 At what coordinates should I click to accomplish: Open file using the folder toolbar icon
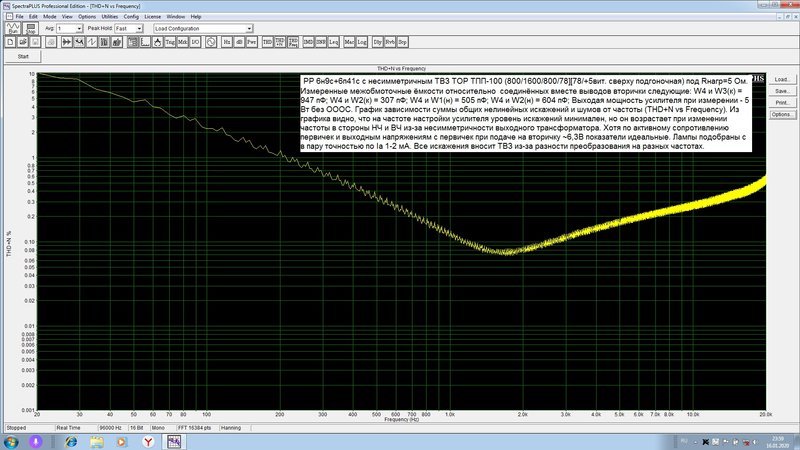point(23,42)
